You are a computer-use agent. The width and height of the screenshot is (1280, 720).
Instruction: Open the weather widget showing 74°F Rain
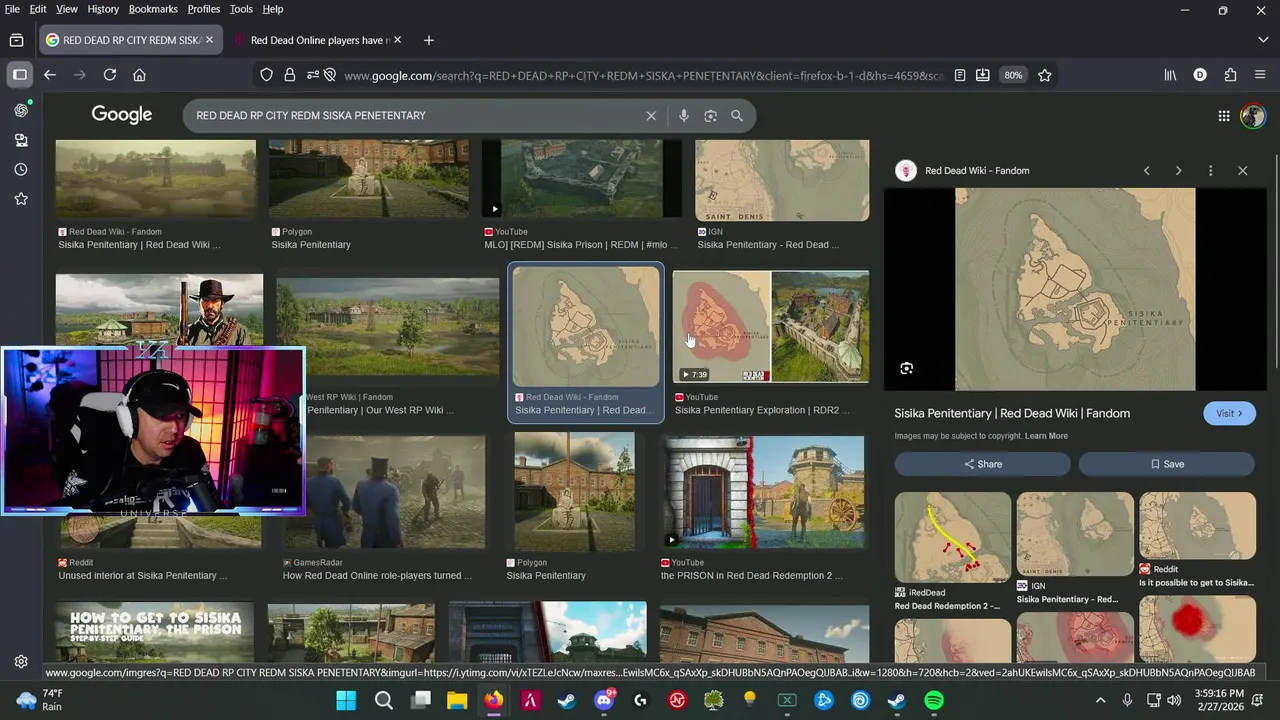point(40,700)
